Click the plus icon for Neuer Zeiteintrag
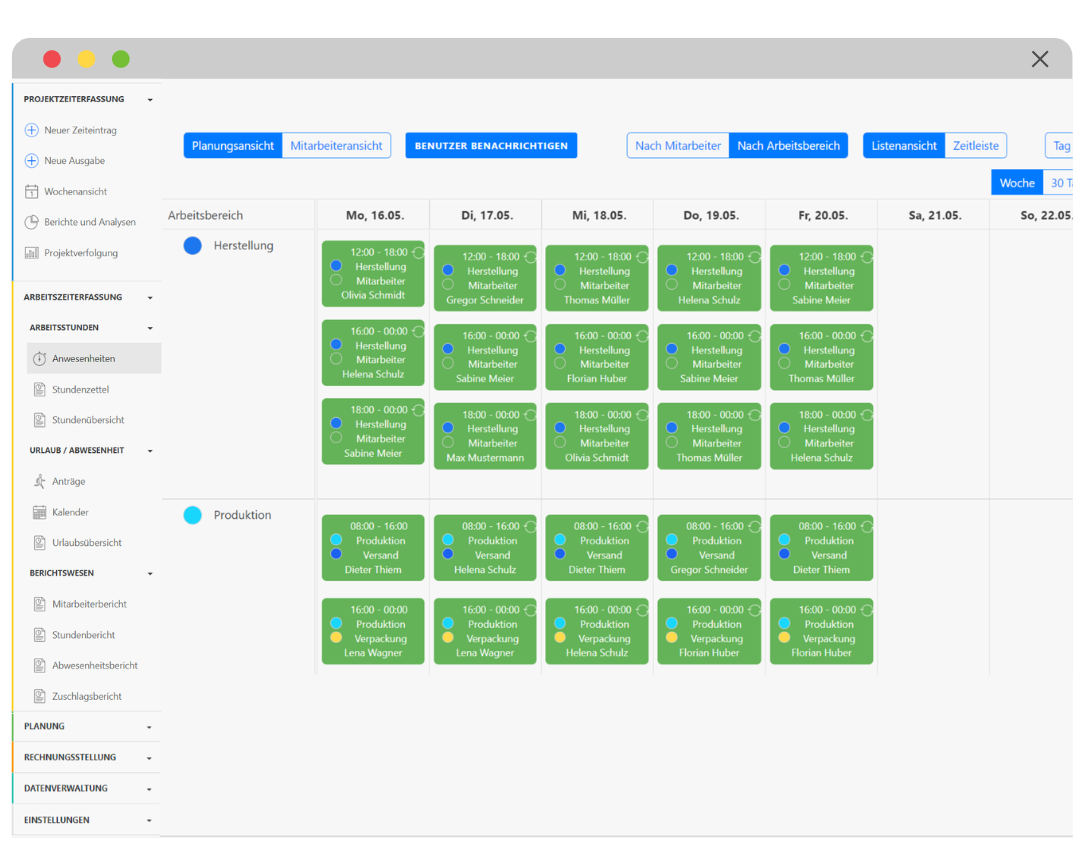Viewport: 1079px width, 866px height. 31,130
